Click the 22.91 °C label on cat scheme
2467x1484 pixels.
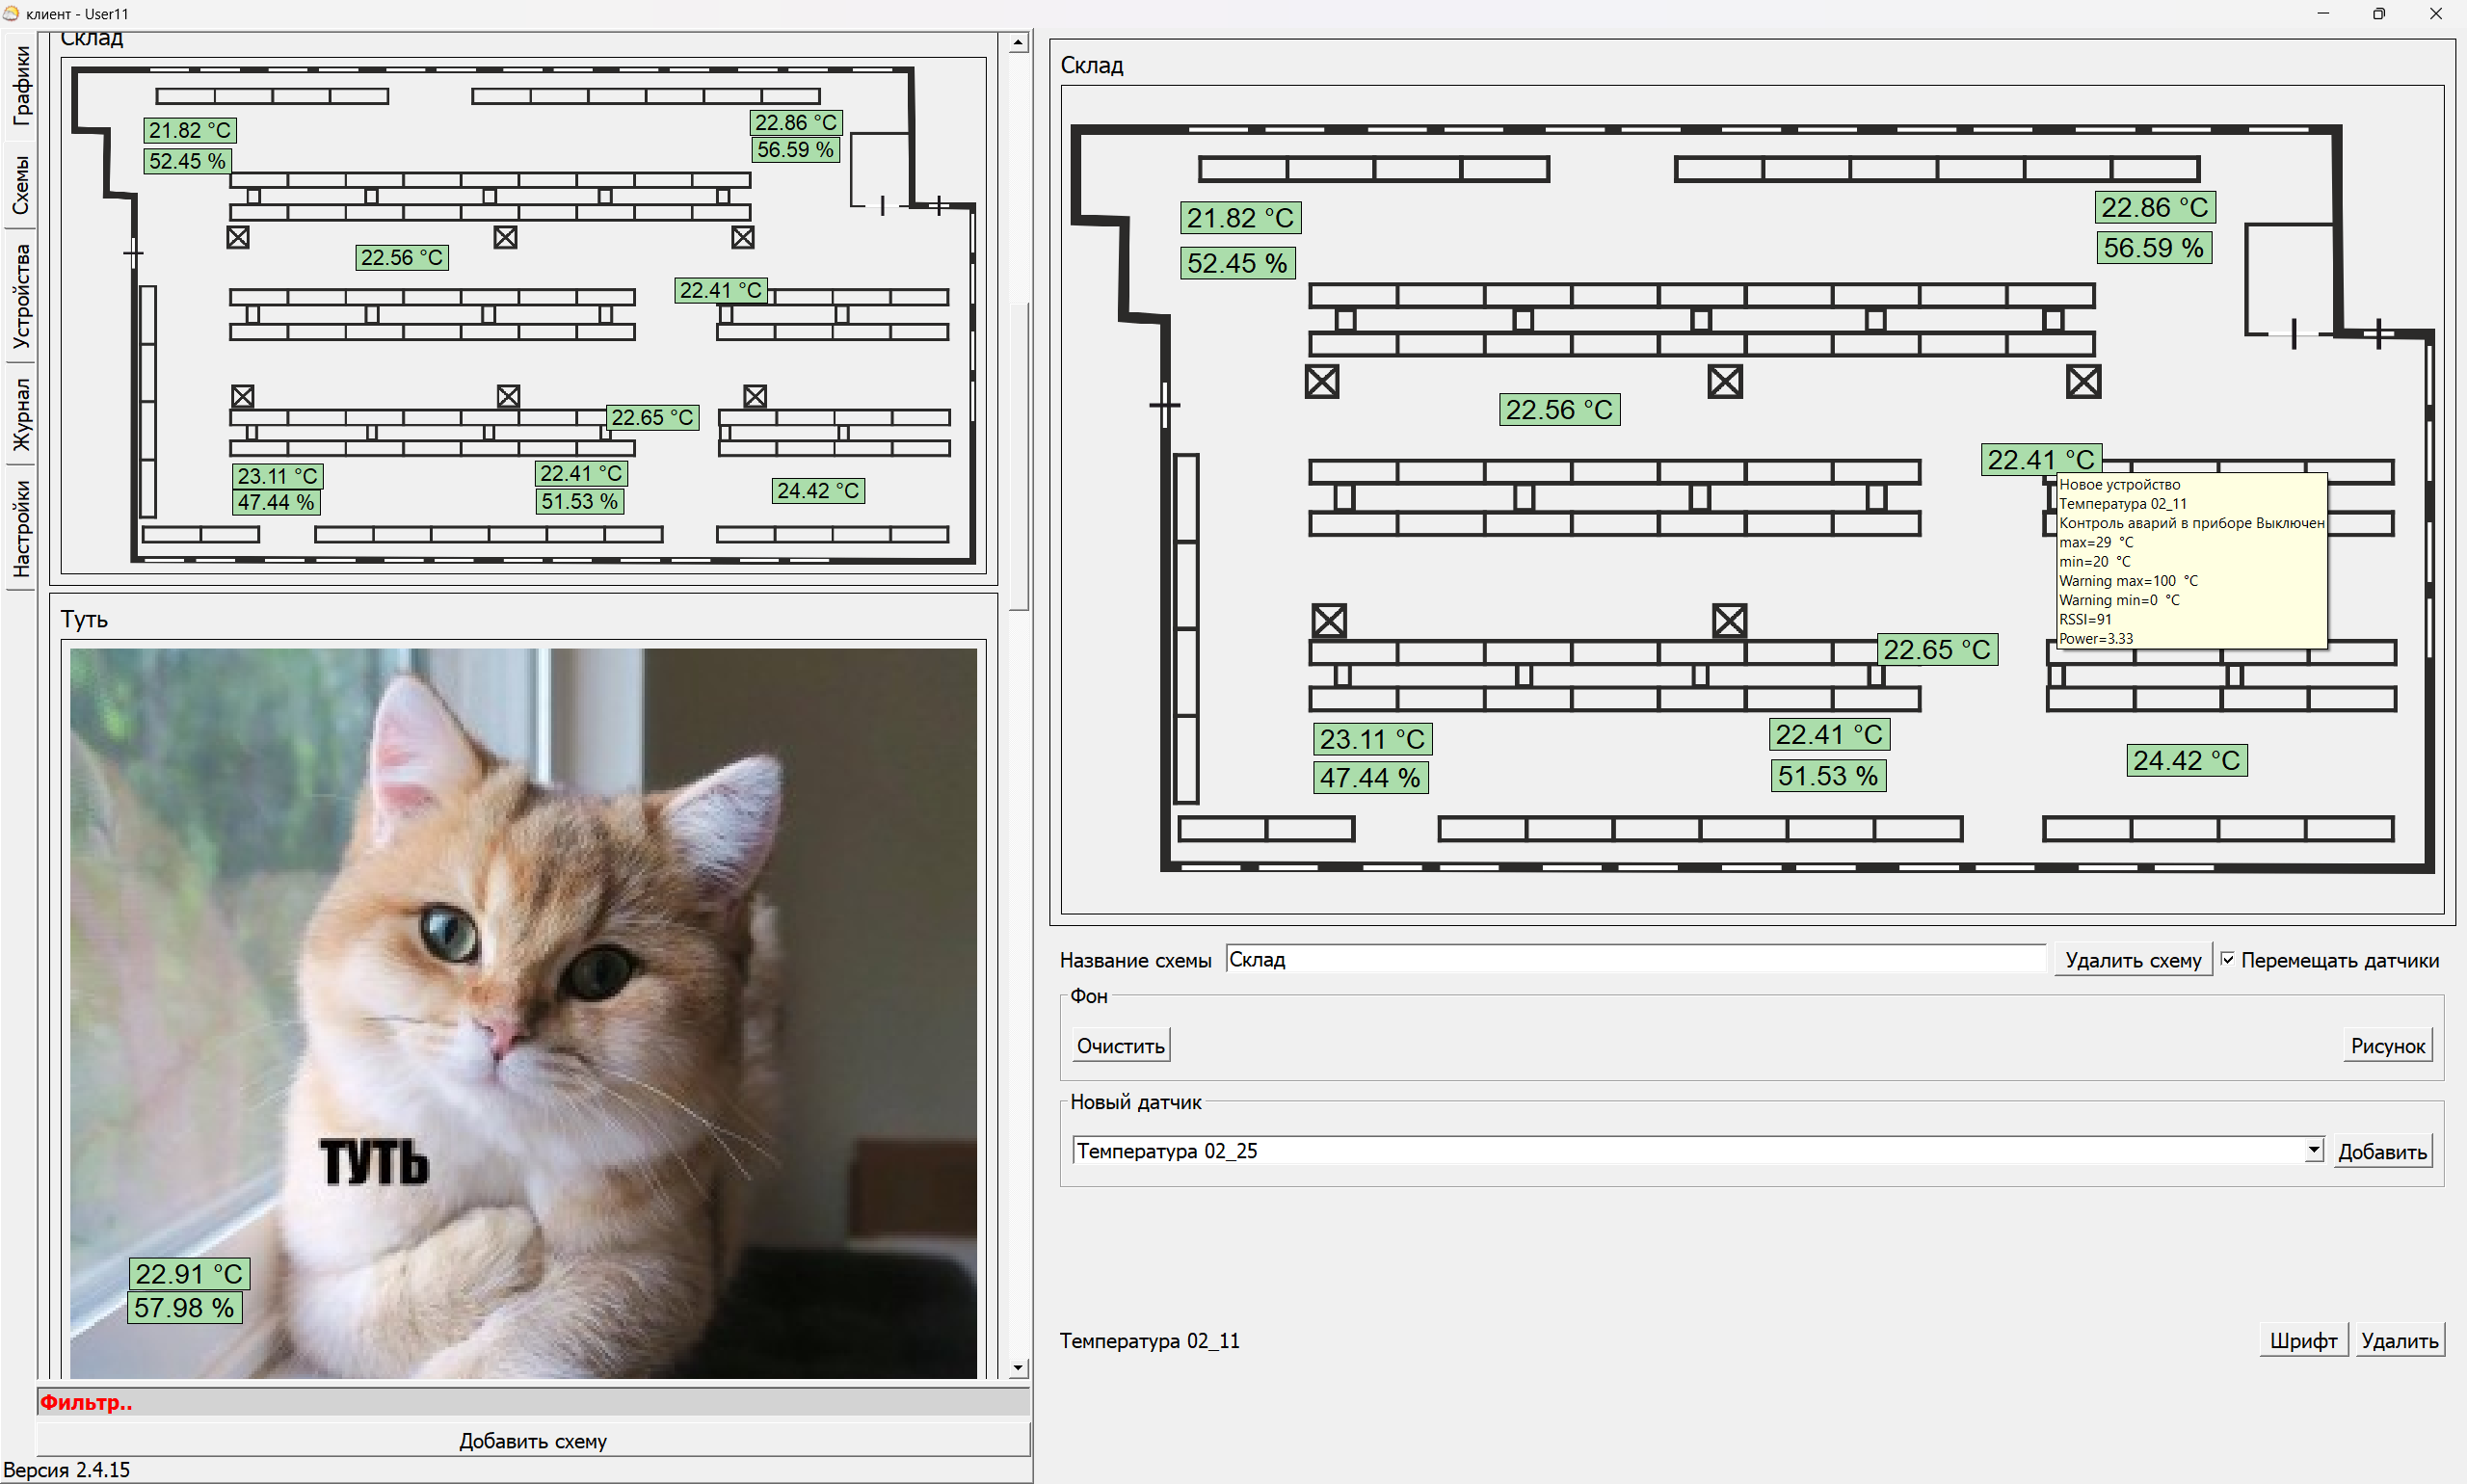point(189,1274)
